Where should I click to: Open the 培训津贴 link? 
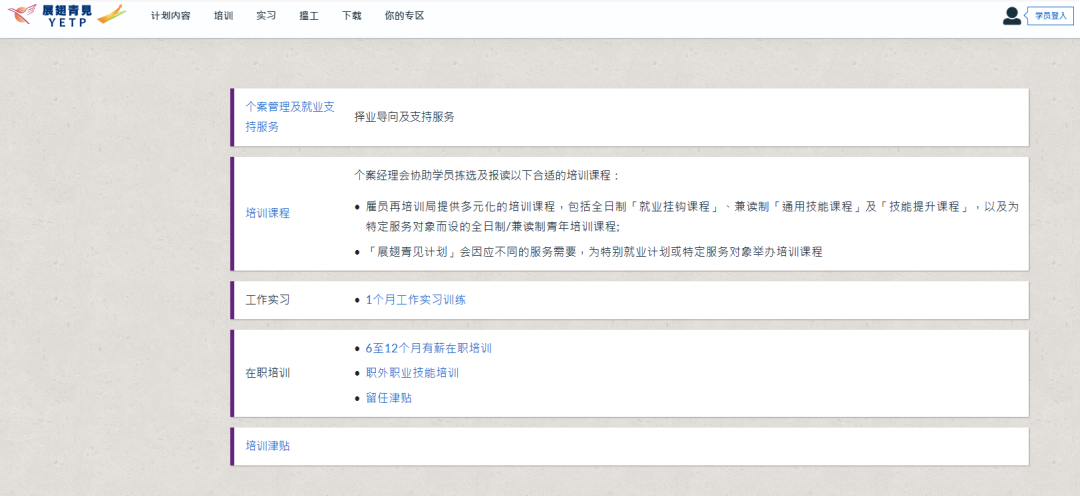pos(268,446)
